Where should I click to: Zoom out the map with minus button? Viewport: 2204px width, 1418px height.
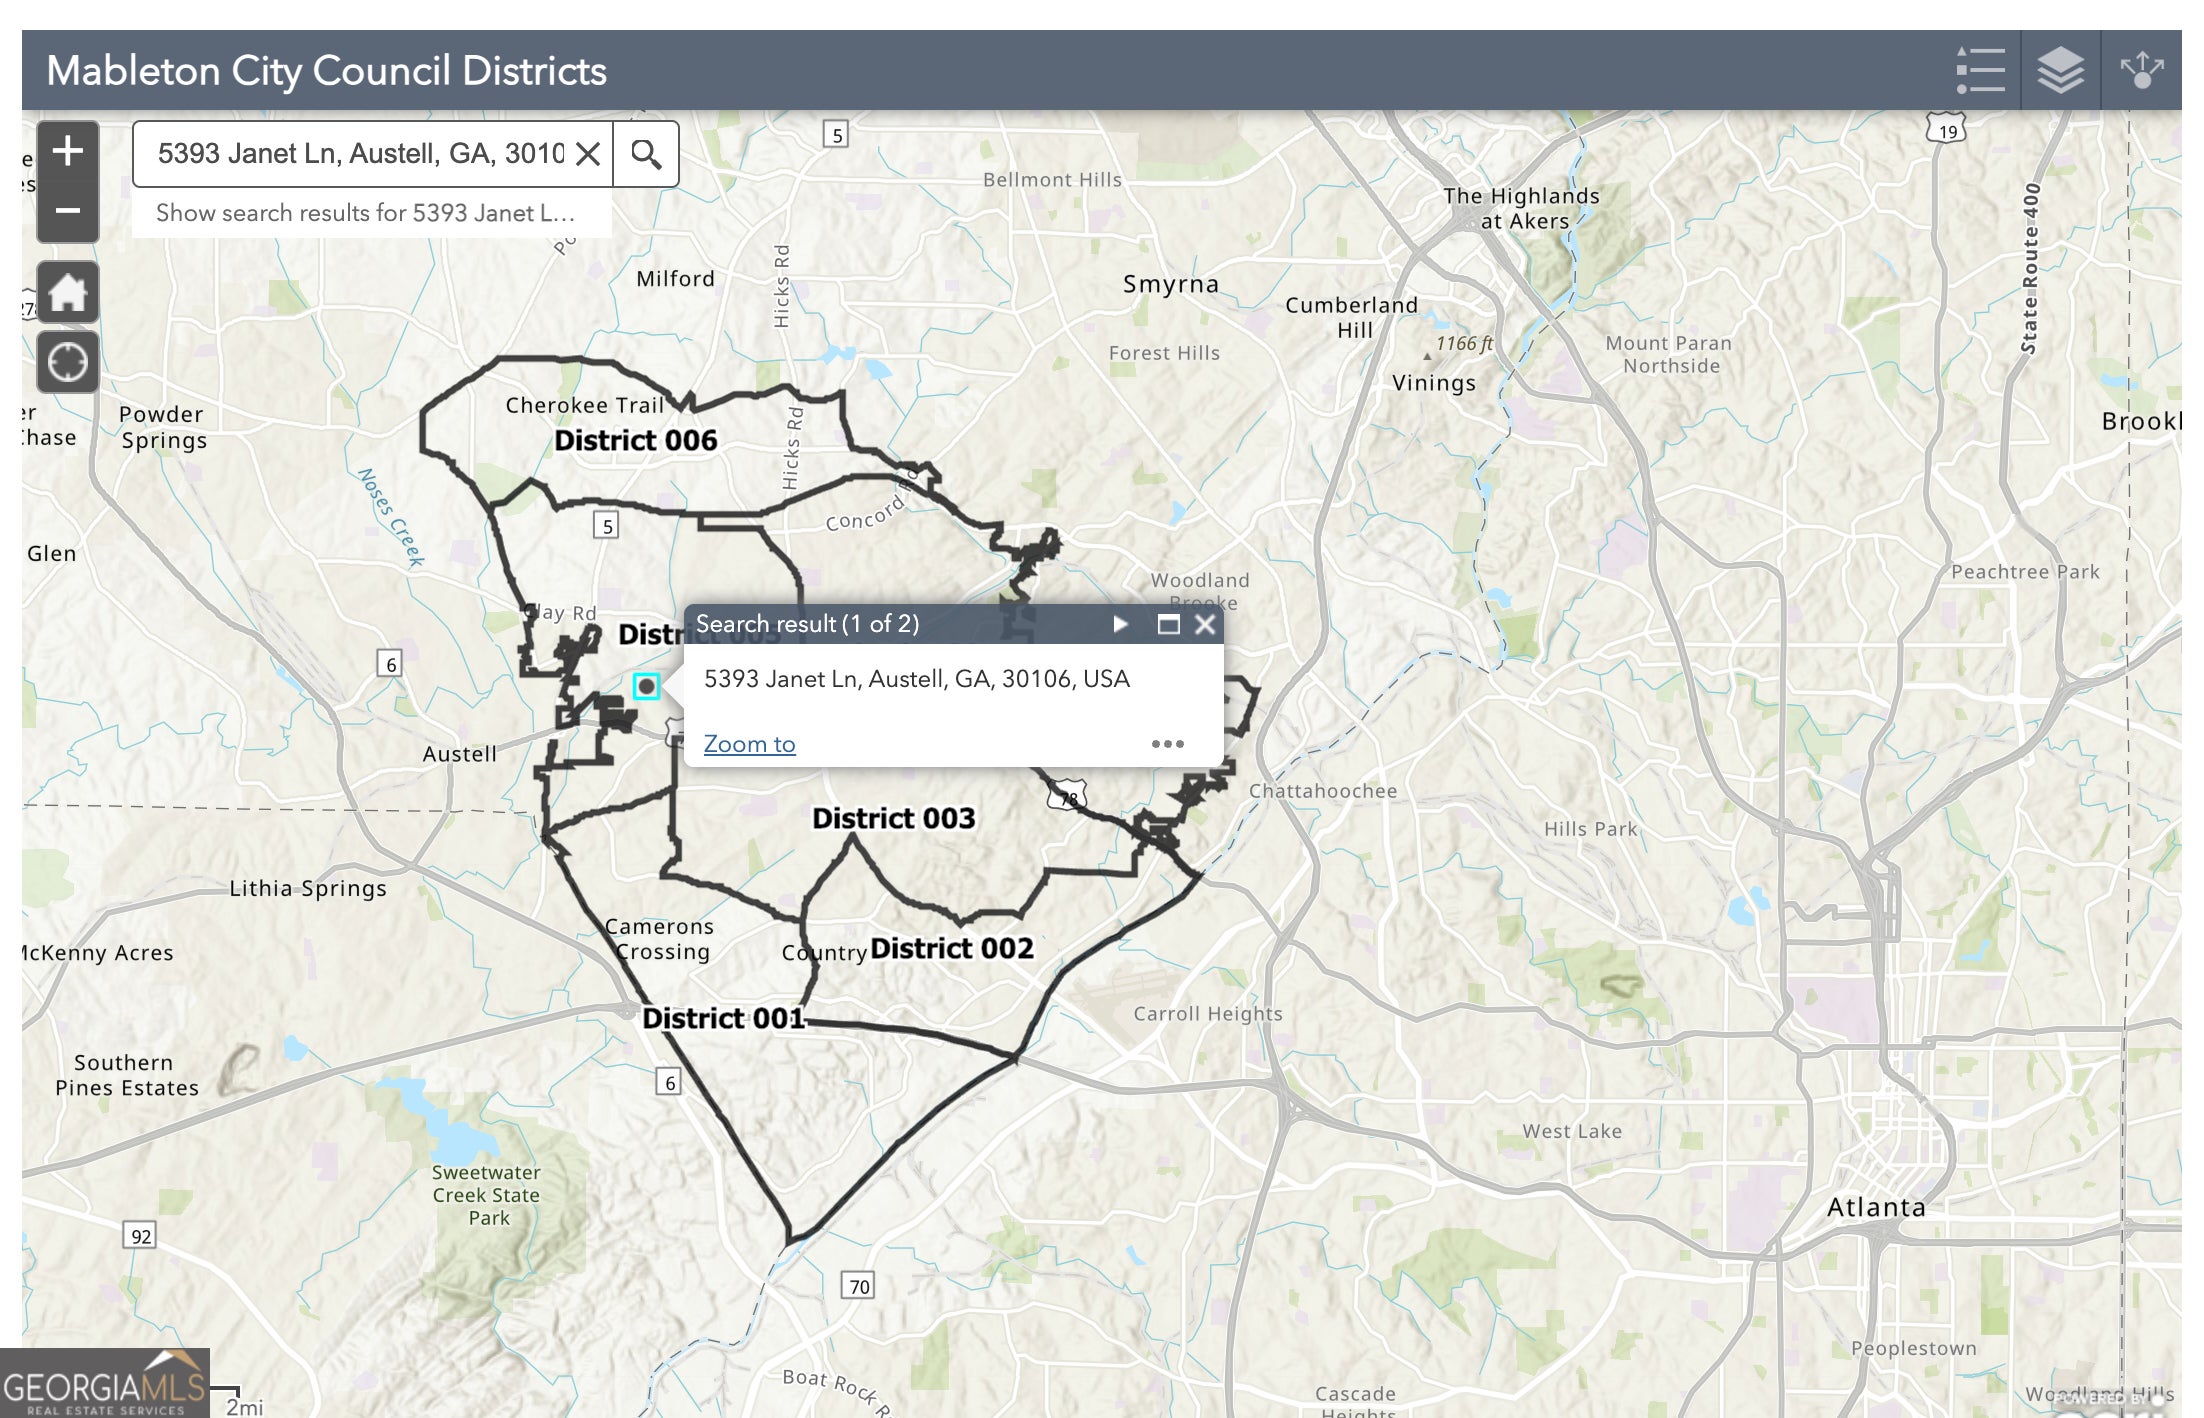click(67, 211)
